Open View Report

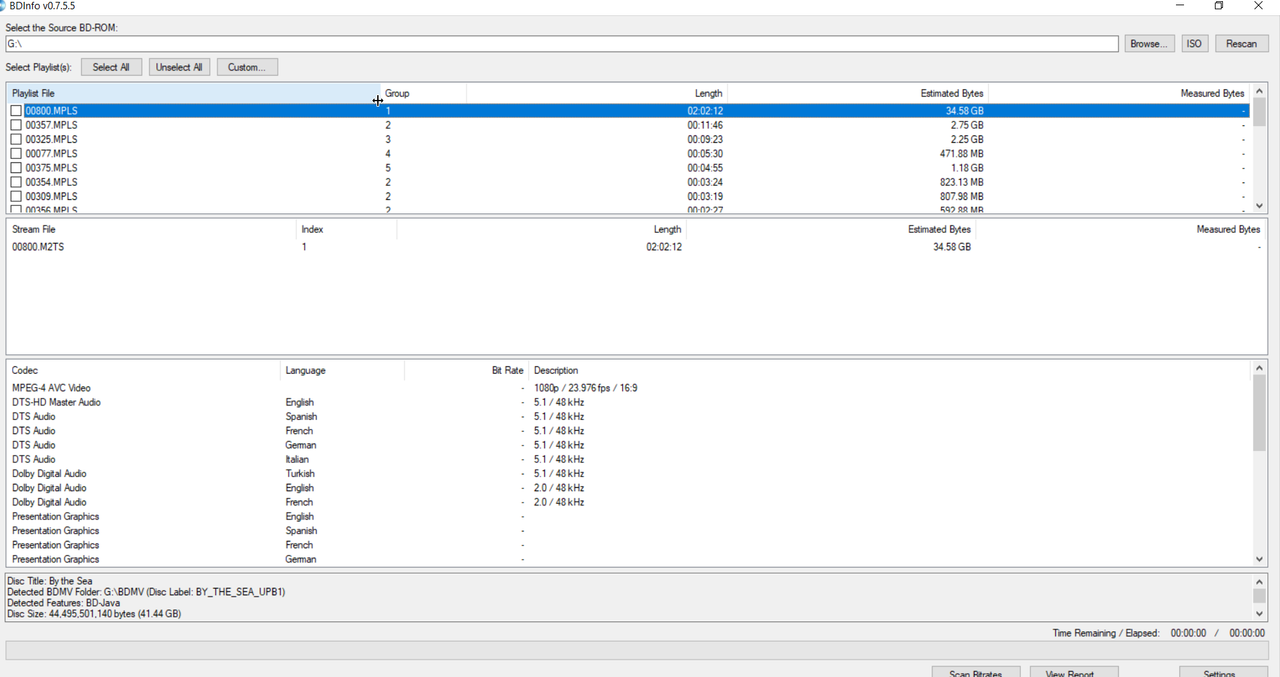1075,672
